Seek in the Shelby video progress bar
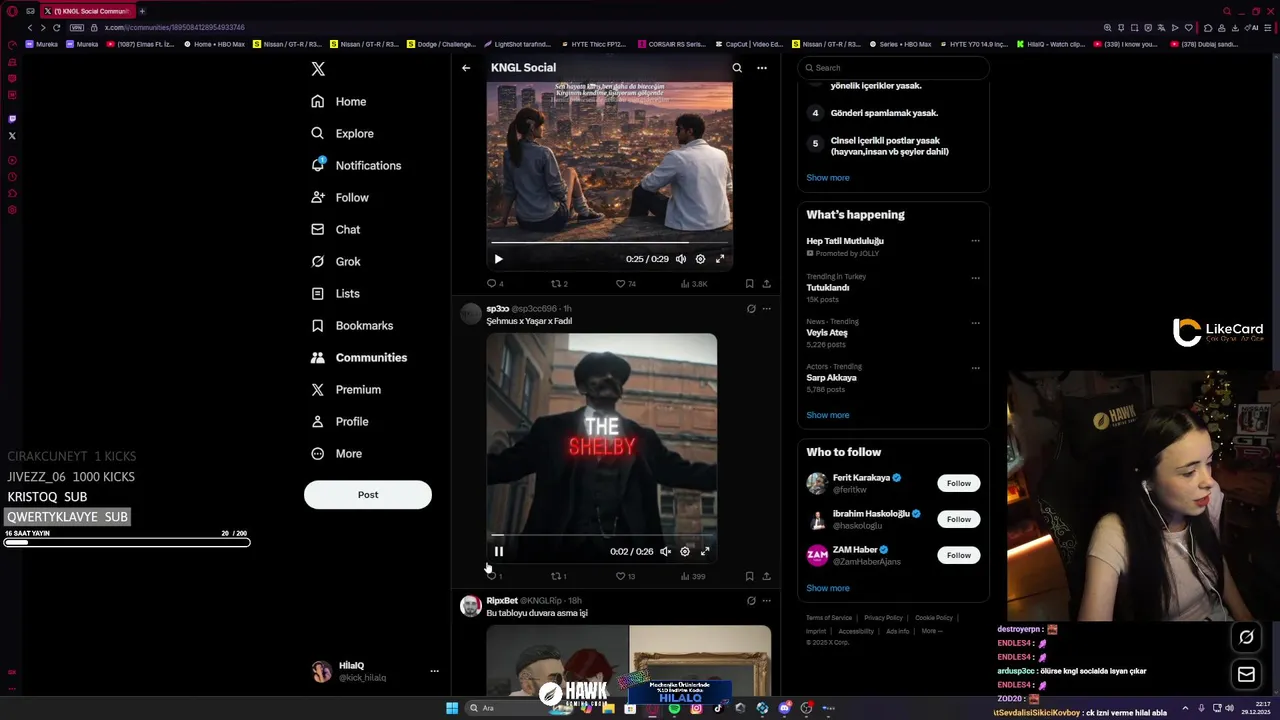 [601, 535]
